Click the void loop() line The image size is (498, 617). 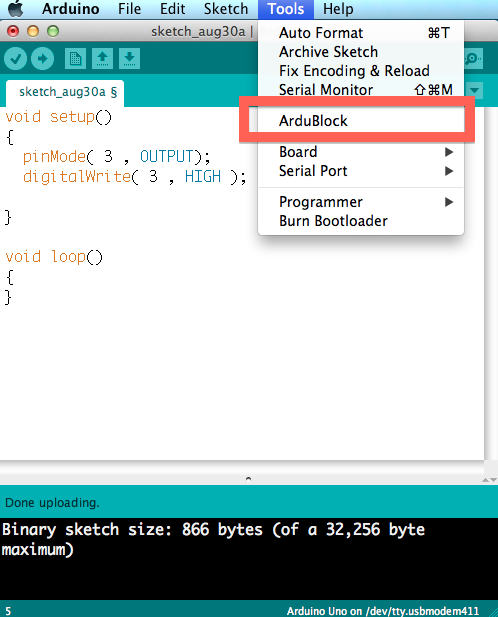(54, 257)
